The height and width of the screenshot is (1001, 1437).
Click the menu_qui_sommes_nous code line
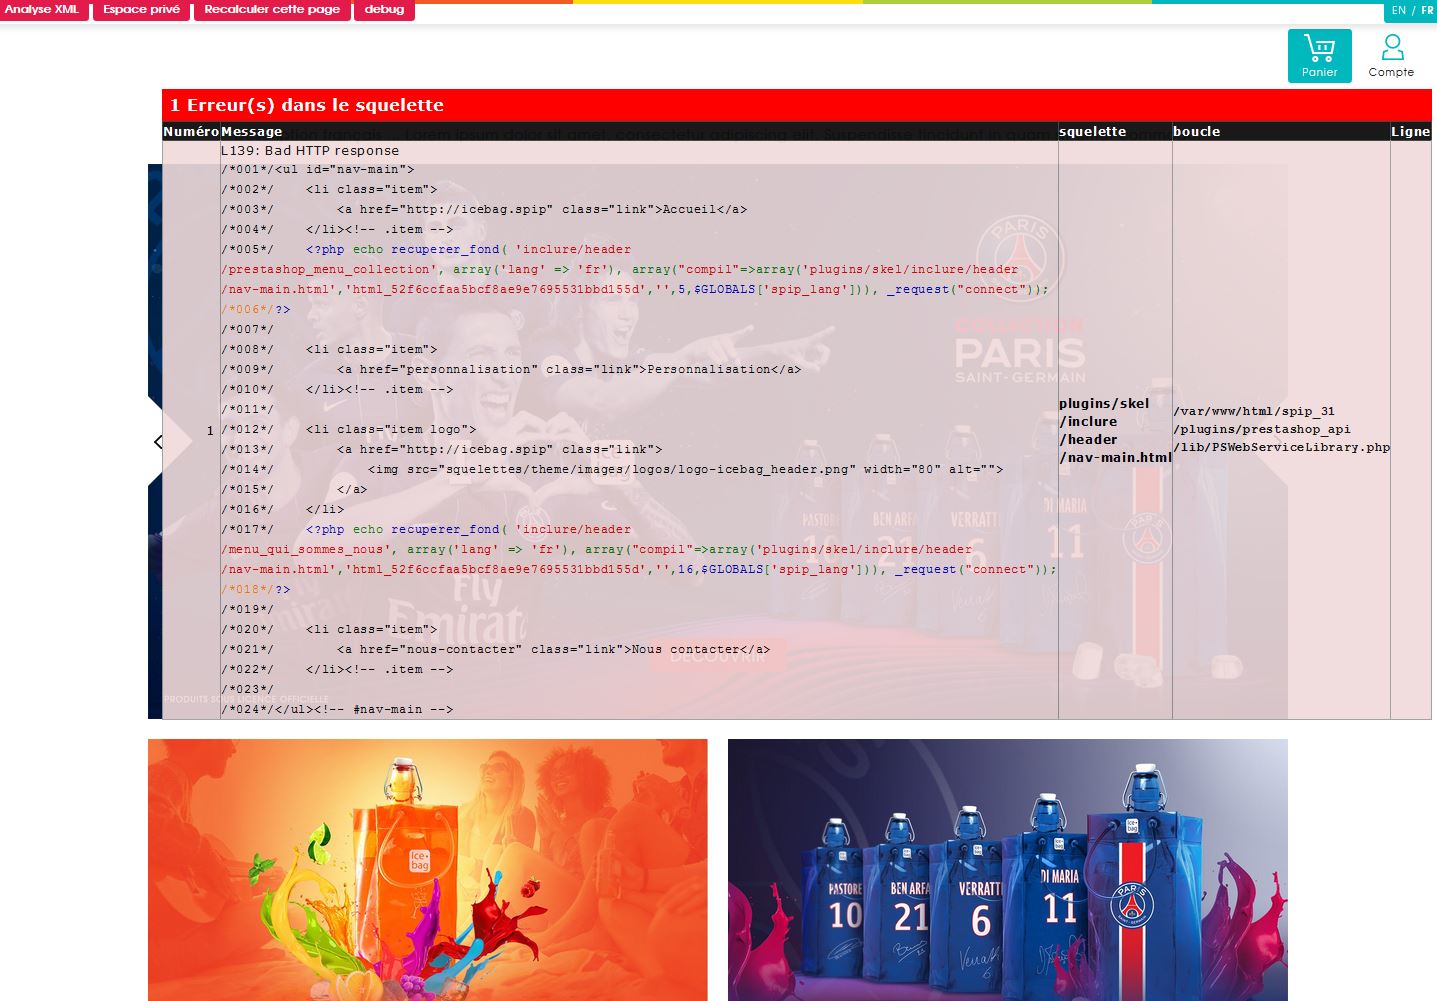coord(597,549)
